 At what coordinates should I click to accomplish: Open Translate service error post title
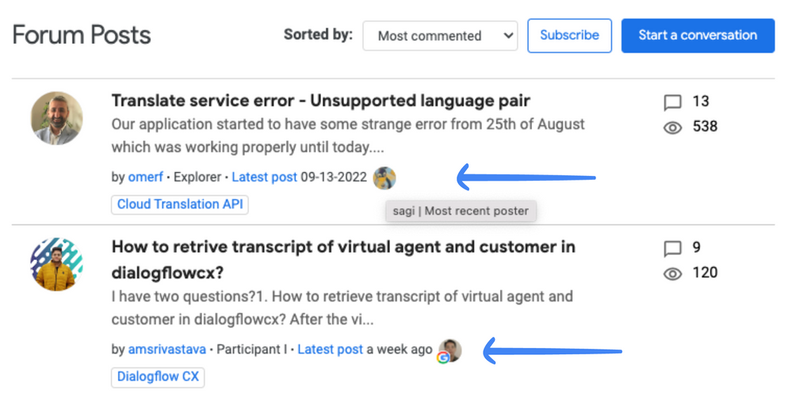[x=321, y=101]
